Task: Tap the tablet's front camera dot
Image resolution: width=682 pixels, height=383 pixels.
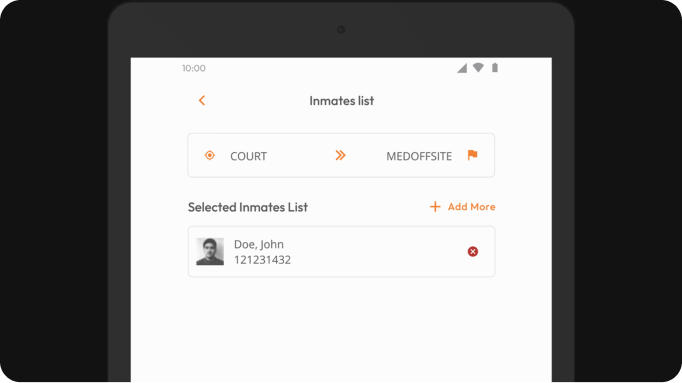Action: (x=341, y=30)
